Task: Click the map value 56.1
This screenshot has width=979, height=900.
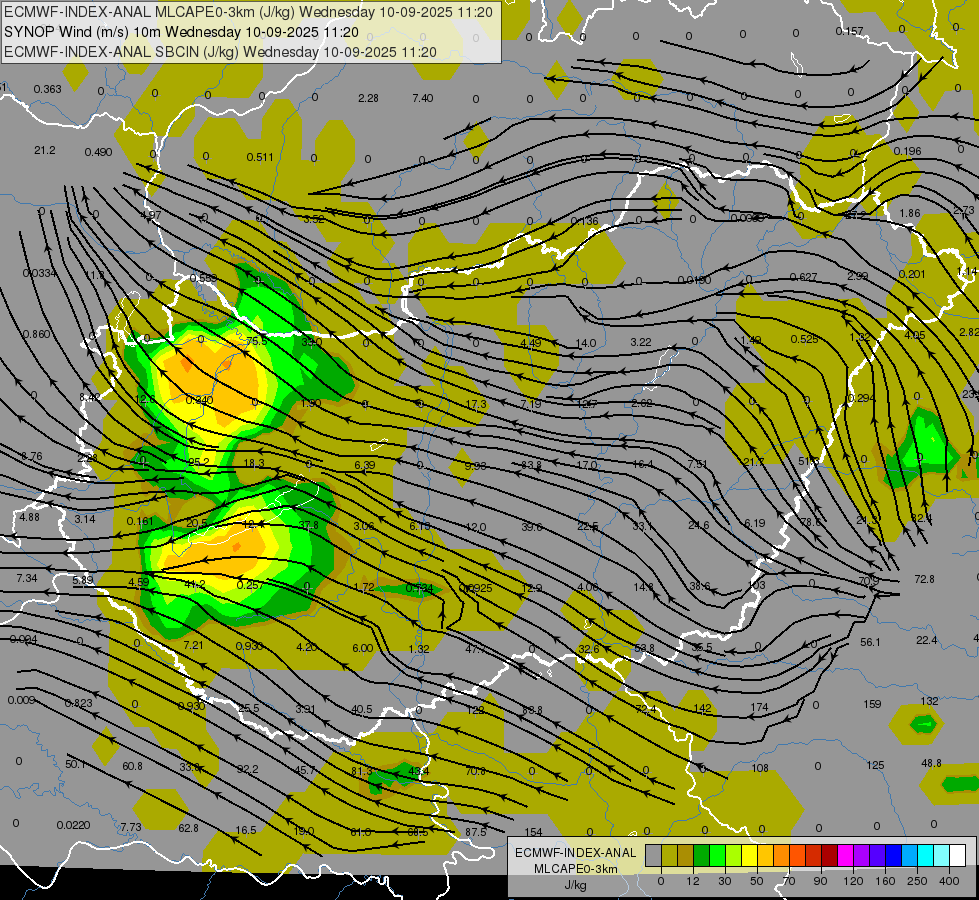Action: point(870,642)
